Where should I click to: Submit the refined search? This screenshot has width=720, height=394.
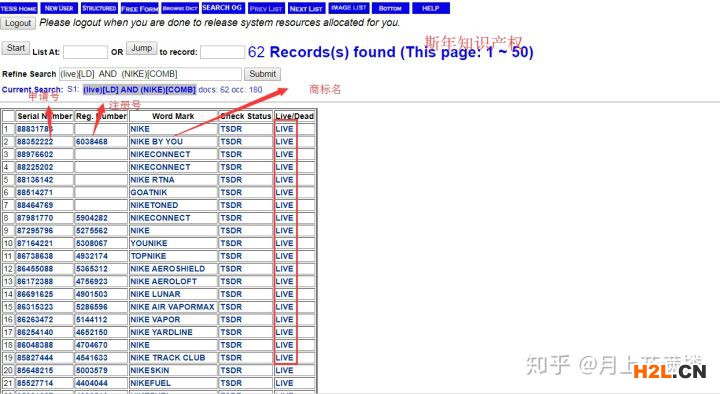263,74
